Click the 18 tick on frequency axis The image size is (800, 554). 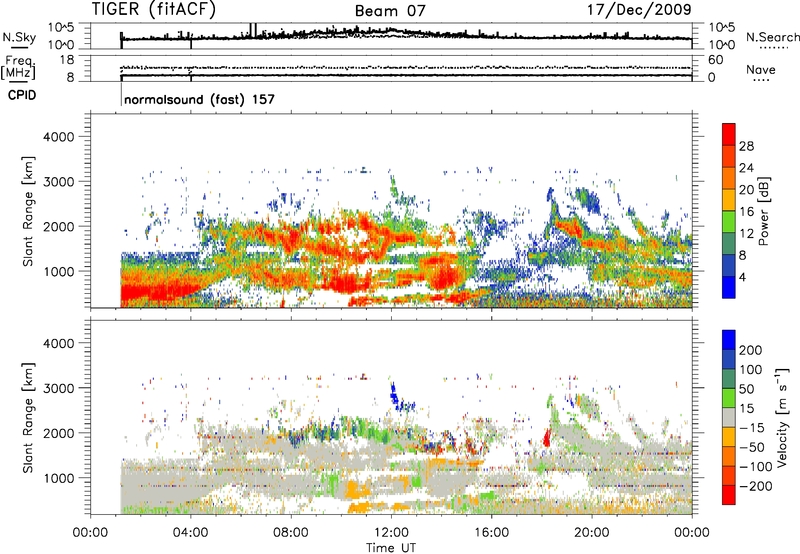tap(67, 60)
